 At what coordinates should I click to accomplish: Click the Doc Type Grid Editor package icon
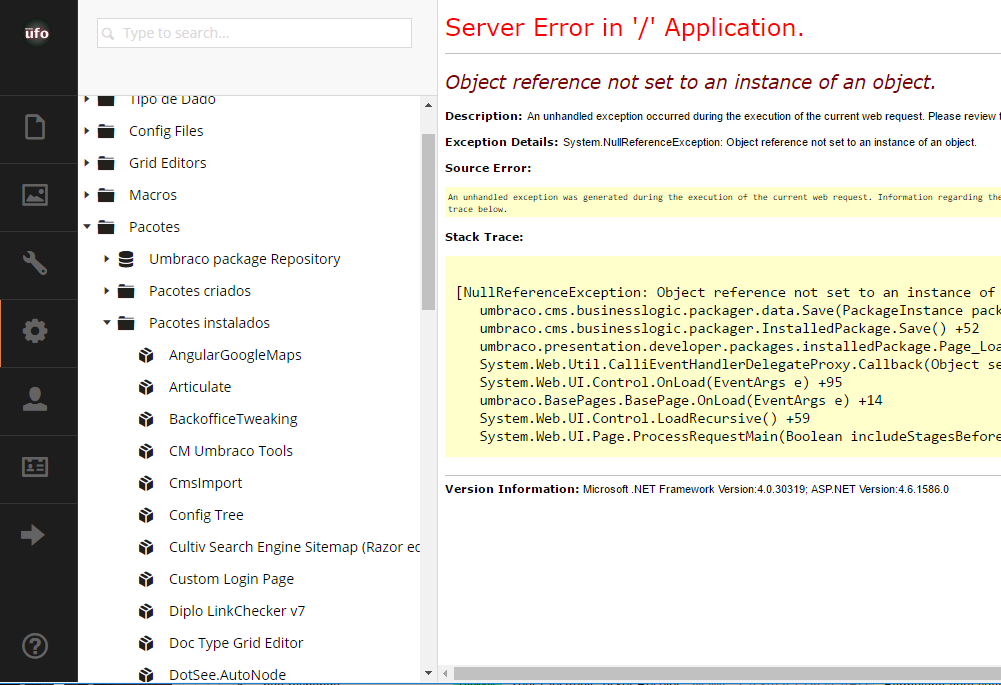pyautogui.click(x=146, y=643)
